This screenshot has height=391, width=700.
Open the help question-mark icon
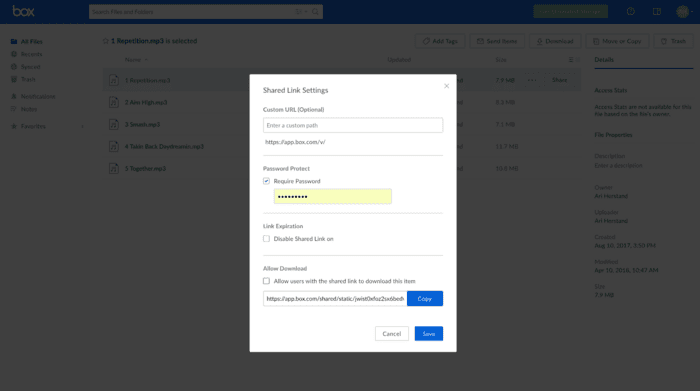[630, 12]
